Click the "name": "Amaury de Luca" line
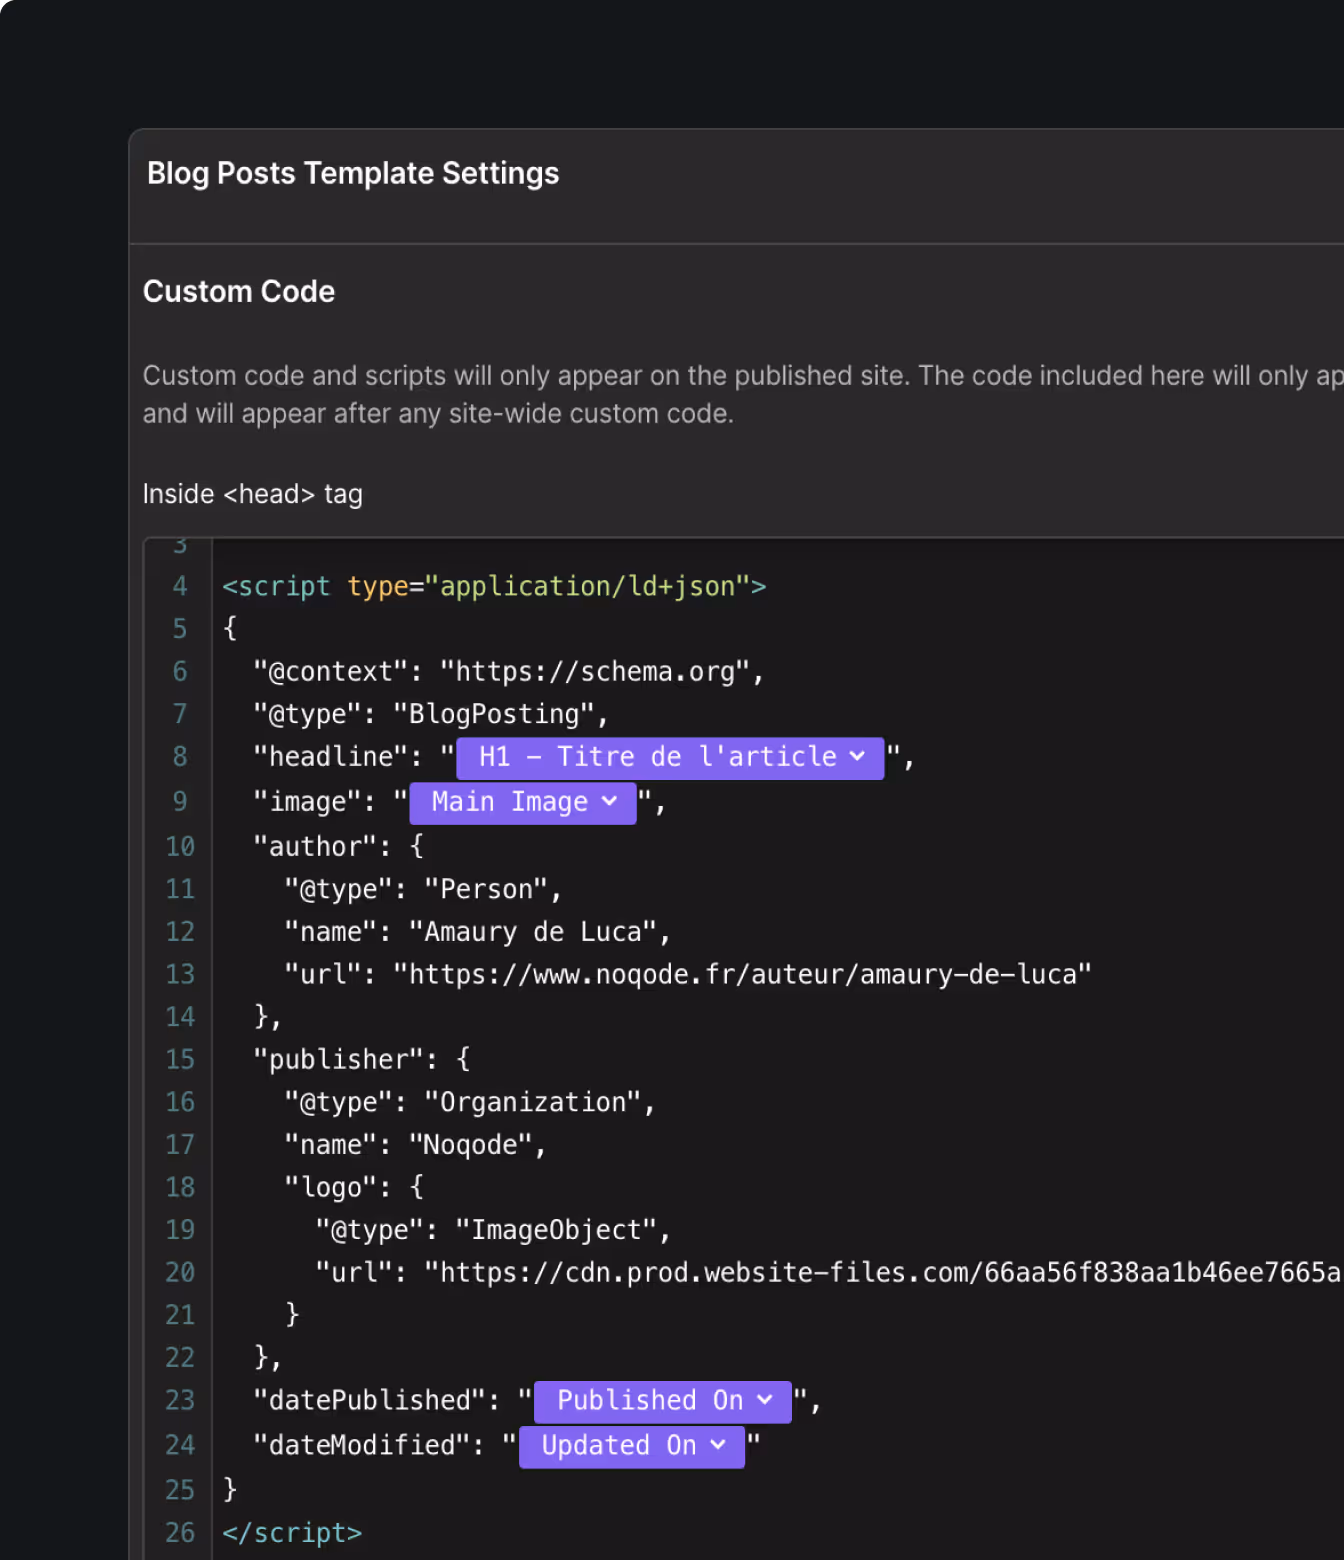The height and width of the screenshot is (1560, 1344). [x=477, y=933]
